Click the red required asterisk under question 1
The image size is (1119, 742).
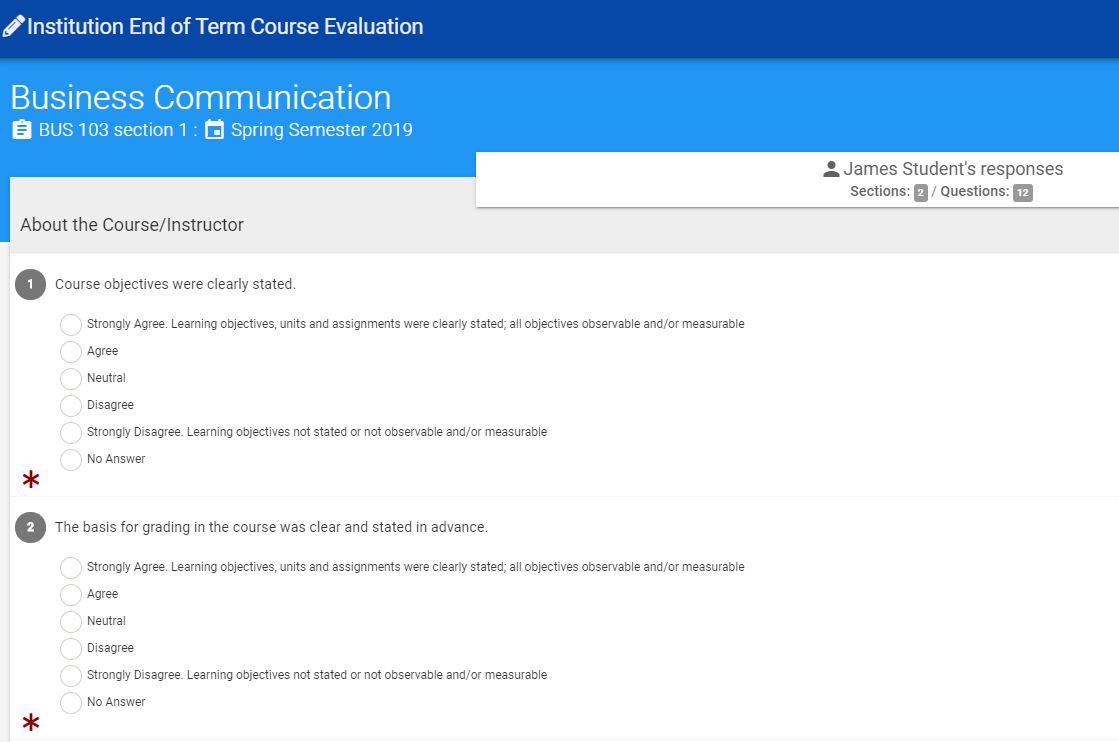31,481
